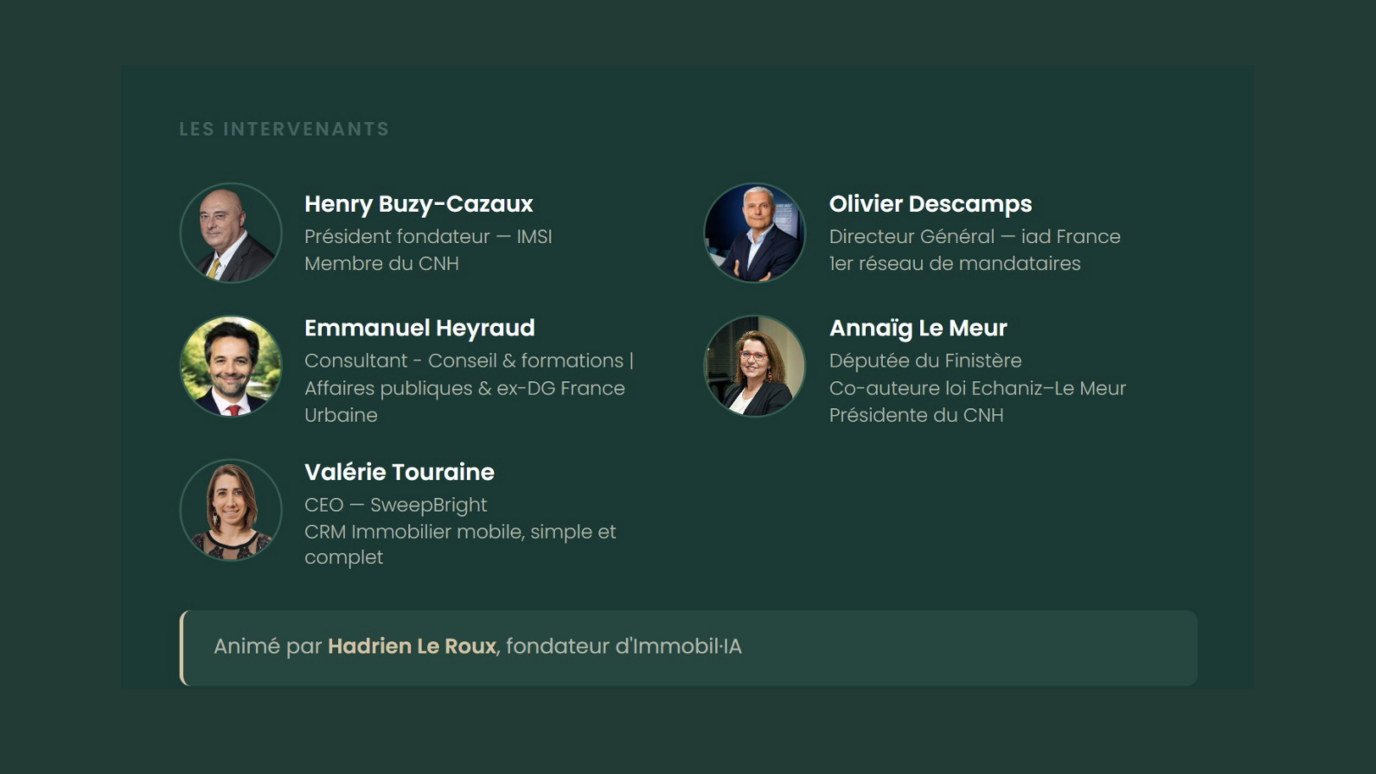Open the Annaïg Le Meur name heading
Screen dimensions: 1376x774
click(x=917, y=328)
